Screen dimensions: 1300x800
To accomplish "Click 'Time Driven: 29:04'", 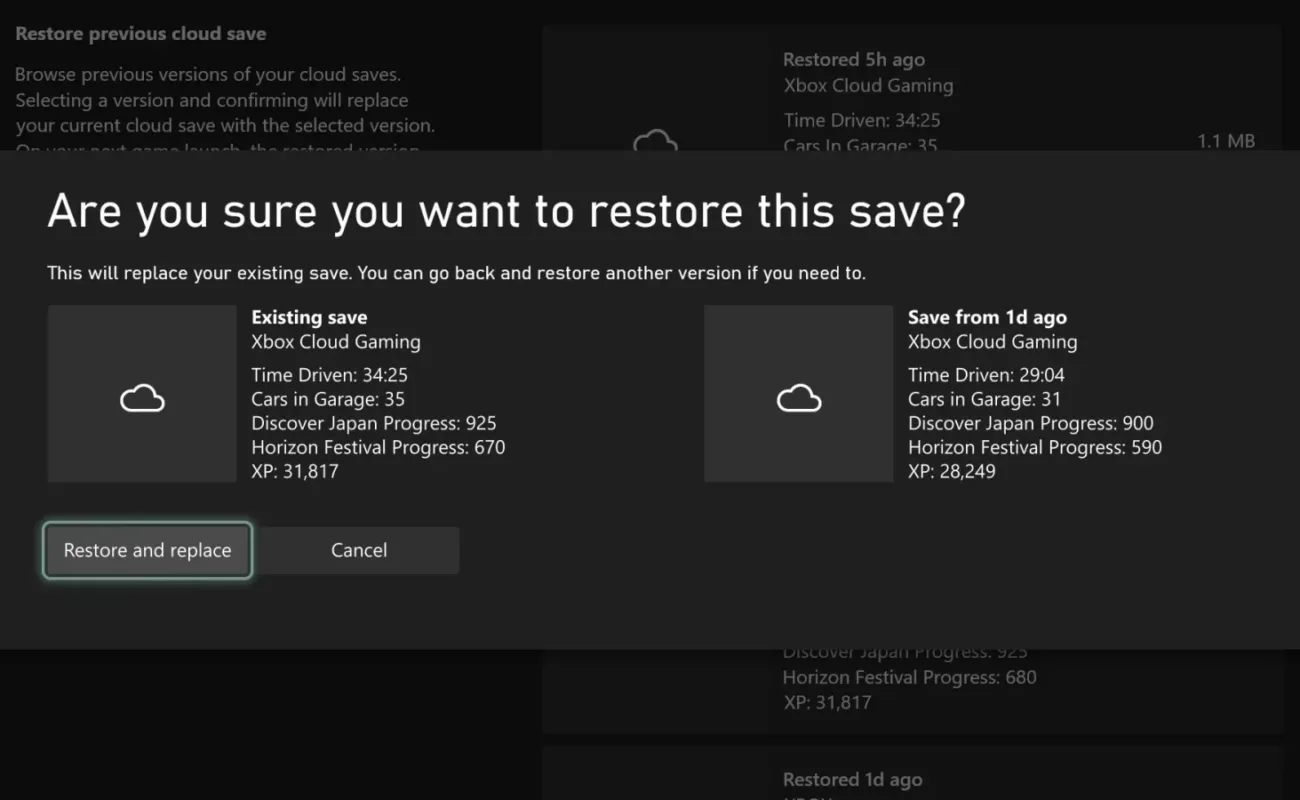I will (986, 375).
